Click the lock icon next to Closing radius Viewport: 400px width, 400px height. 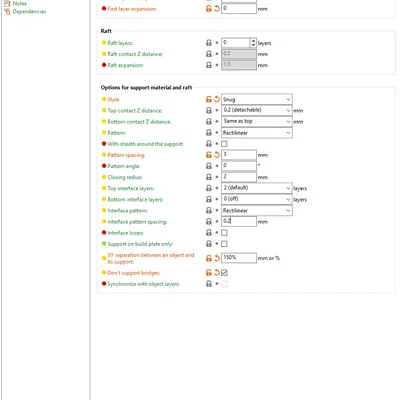click(209, 177)
